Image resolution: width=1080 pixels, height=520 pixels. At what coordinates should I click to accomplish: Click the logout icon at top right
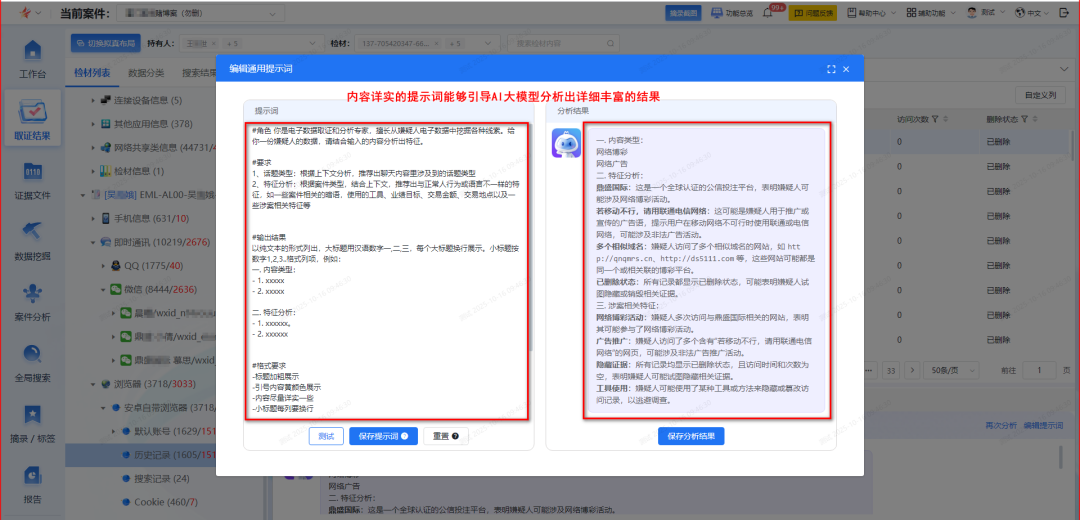[x=1063, y=12]
